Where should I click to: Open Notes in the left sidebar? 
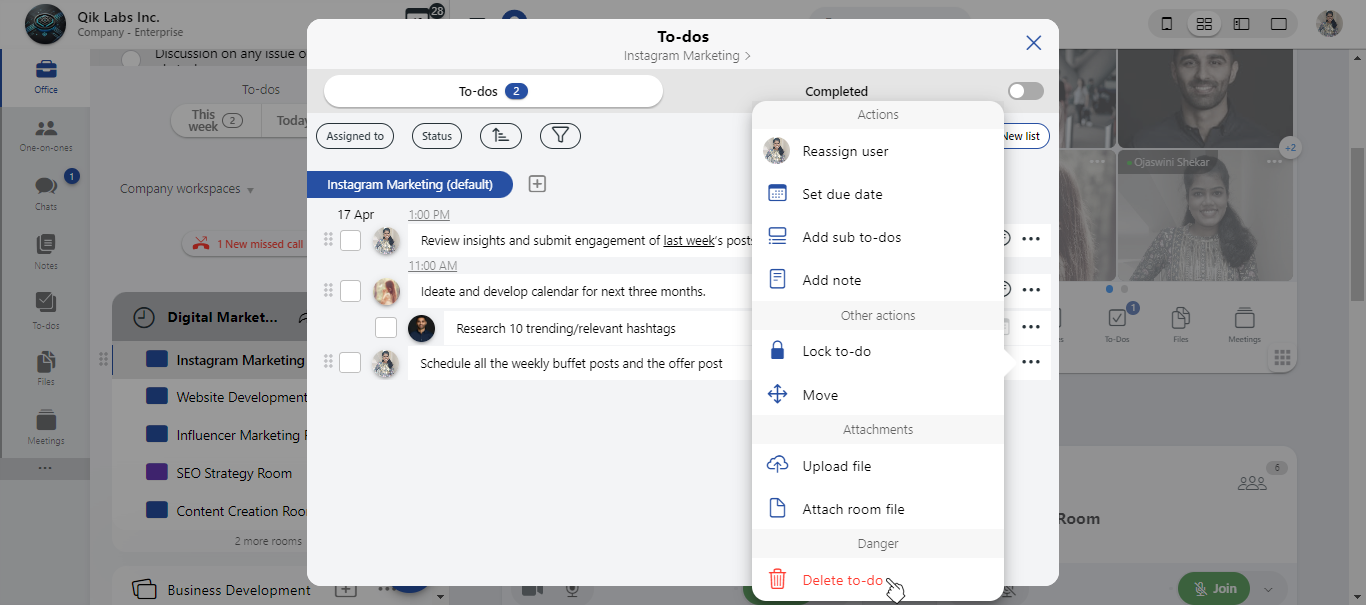(x=46, y=251)
